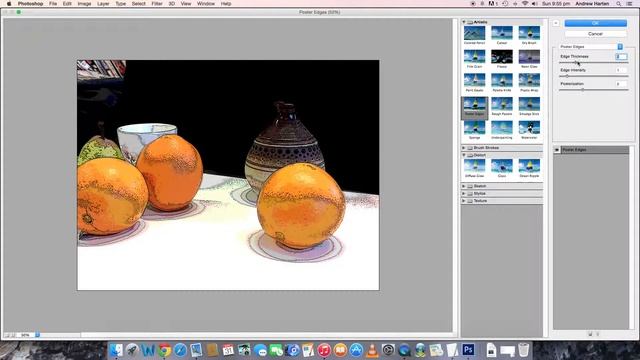Click the blue OK button
The height and width of the screenshot is (360, 640).
click(x=595, y=23)
